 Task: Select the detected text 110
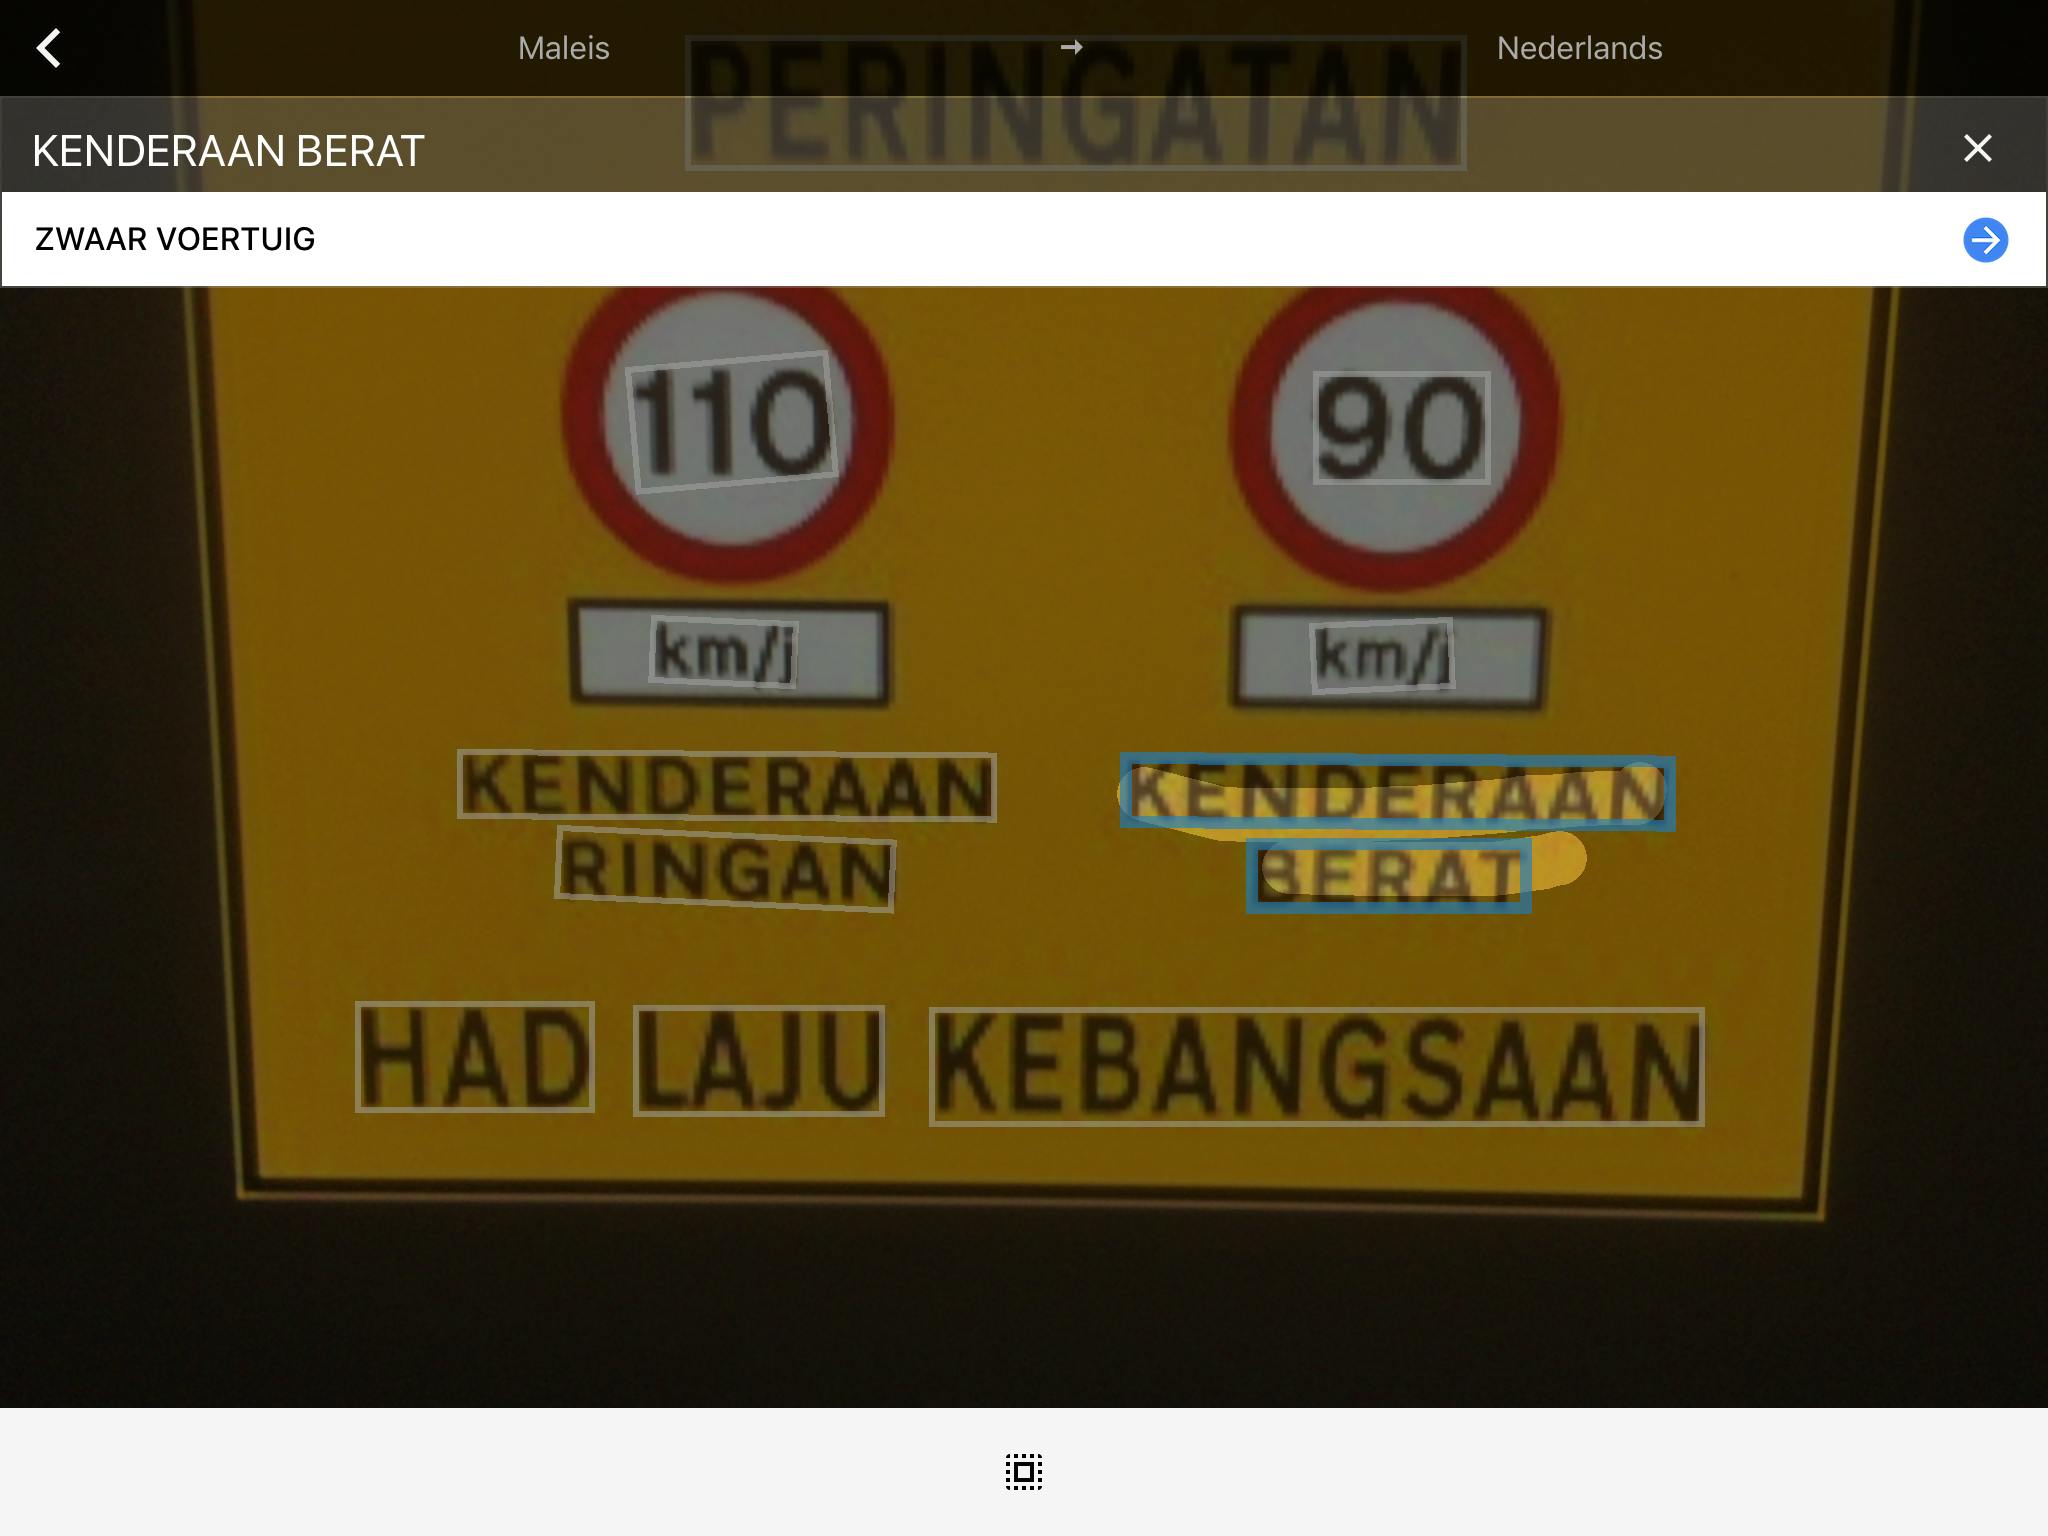[732, 422]
